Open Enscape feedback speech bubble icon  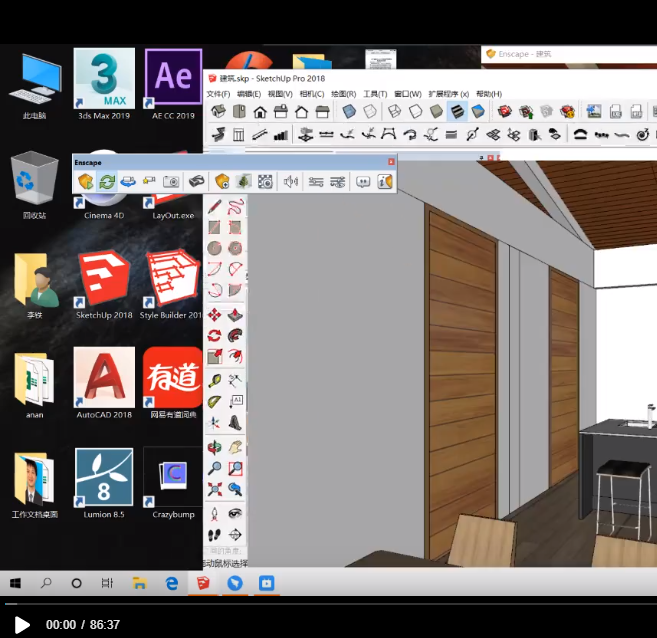click(x=363, y=182)
